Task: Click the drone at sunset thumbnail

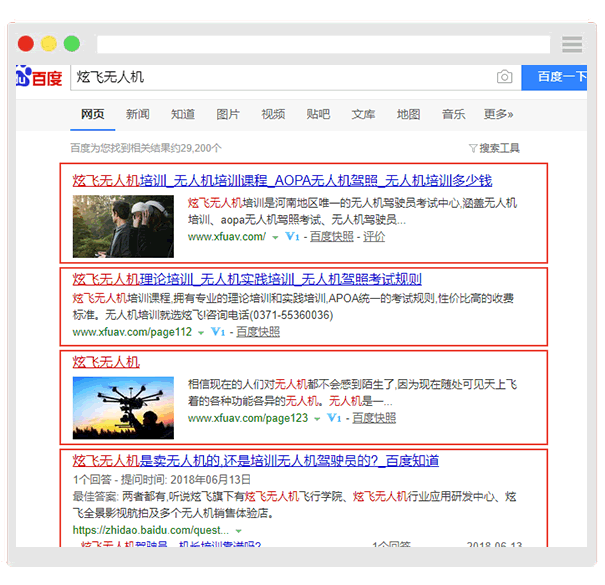Action: (123, 408)
